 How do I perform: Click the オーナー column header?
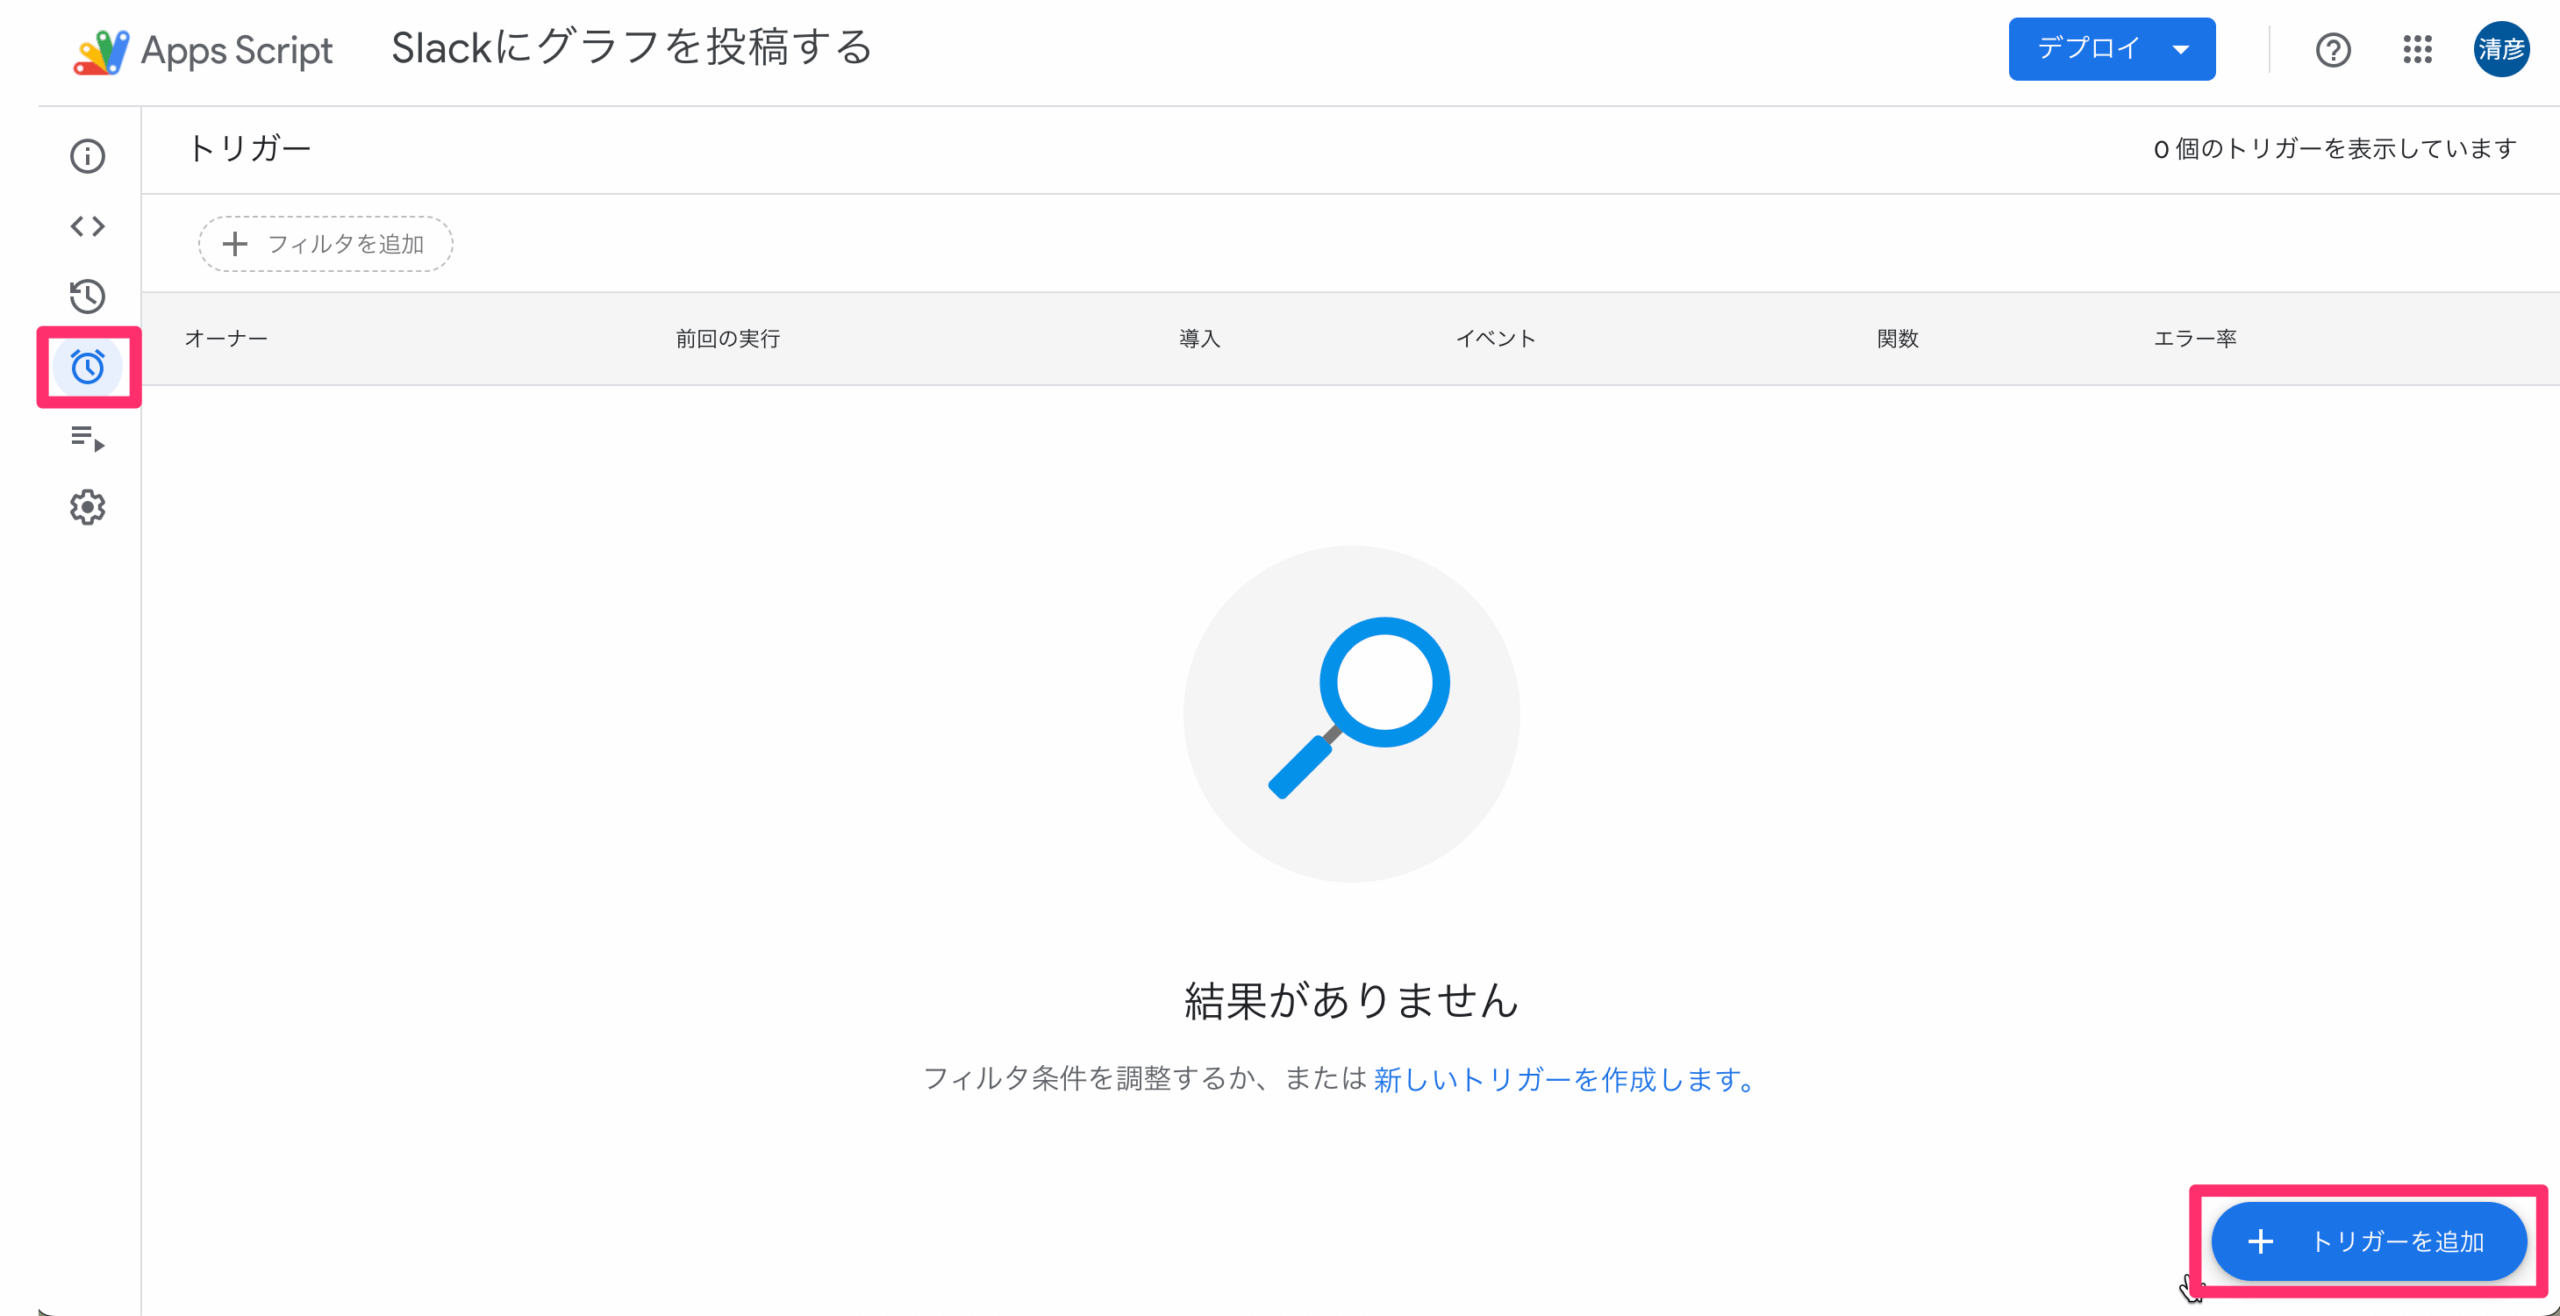click(226, 338)
